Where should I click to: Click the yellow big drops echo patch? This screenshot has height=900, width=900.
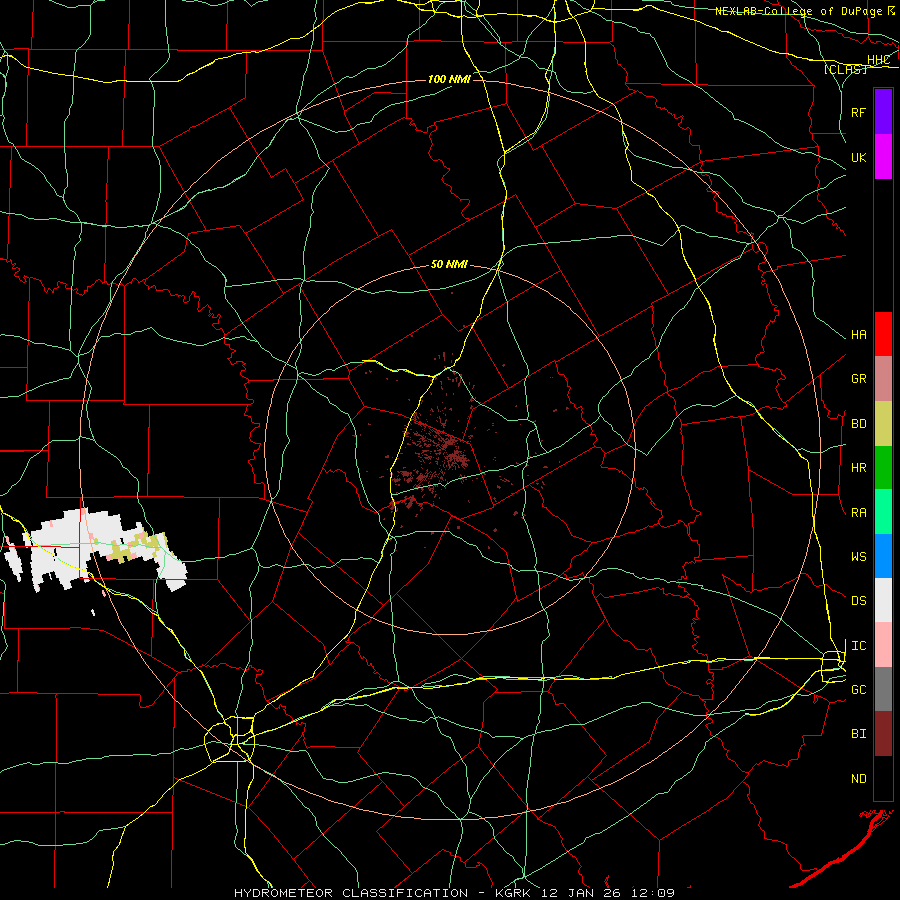134,547
